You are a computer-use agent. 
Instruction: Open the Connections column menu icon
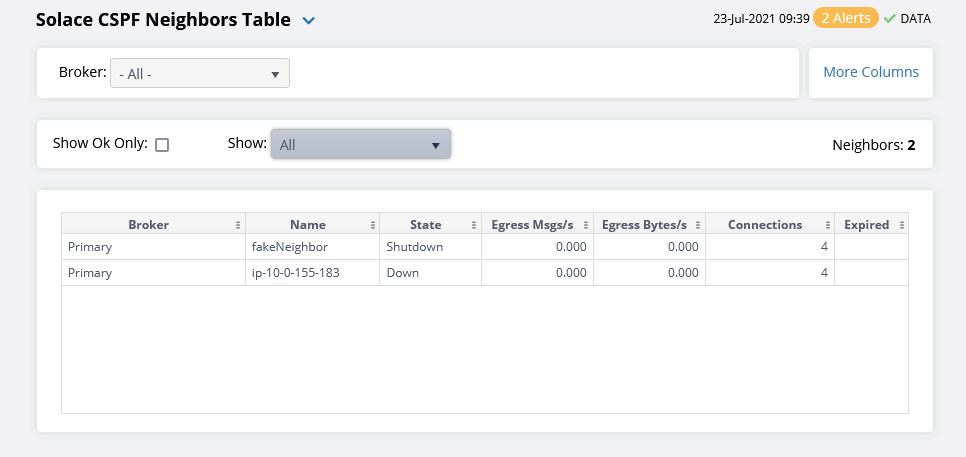pos(827,225)
